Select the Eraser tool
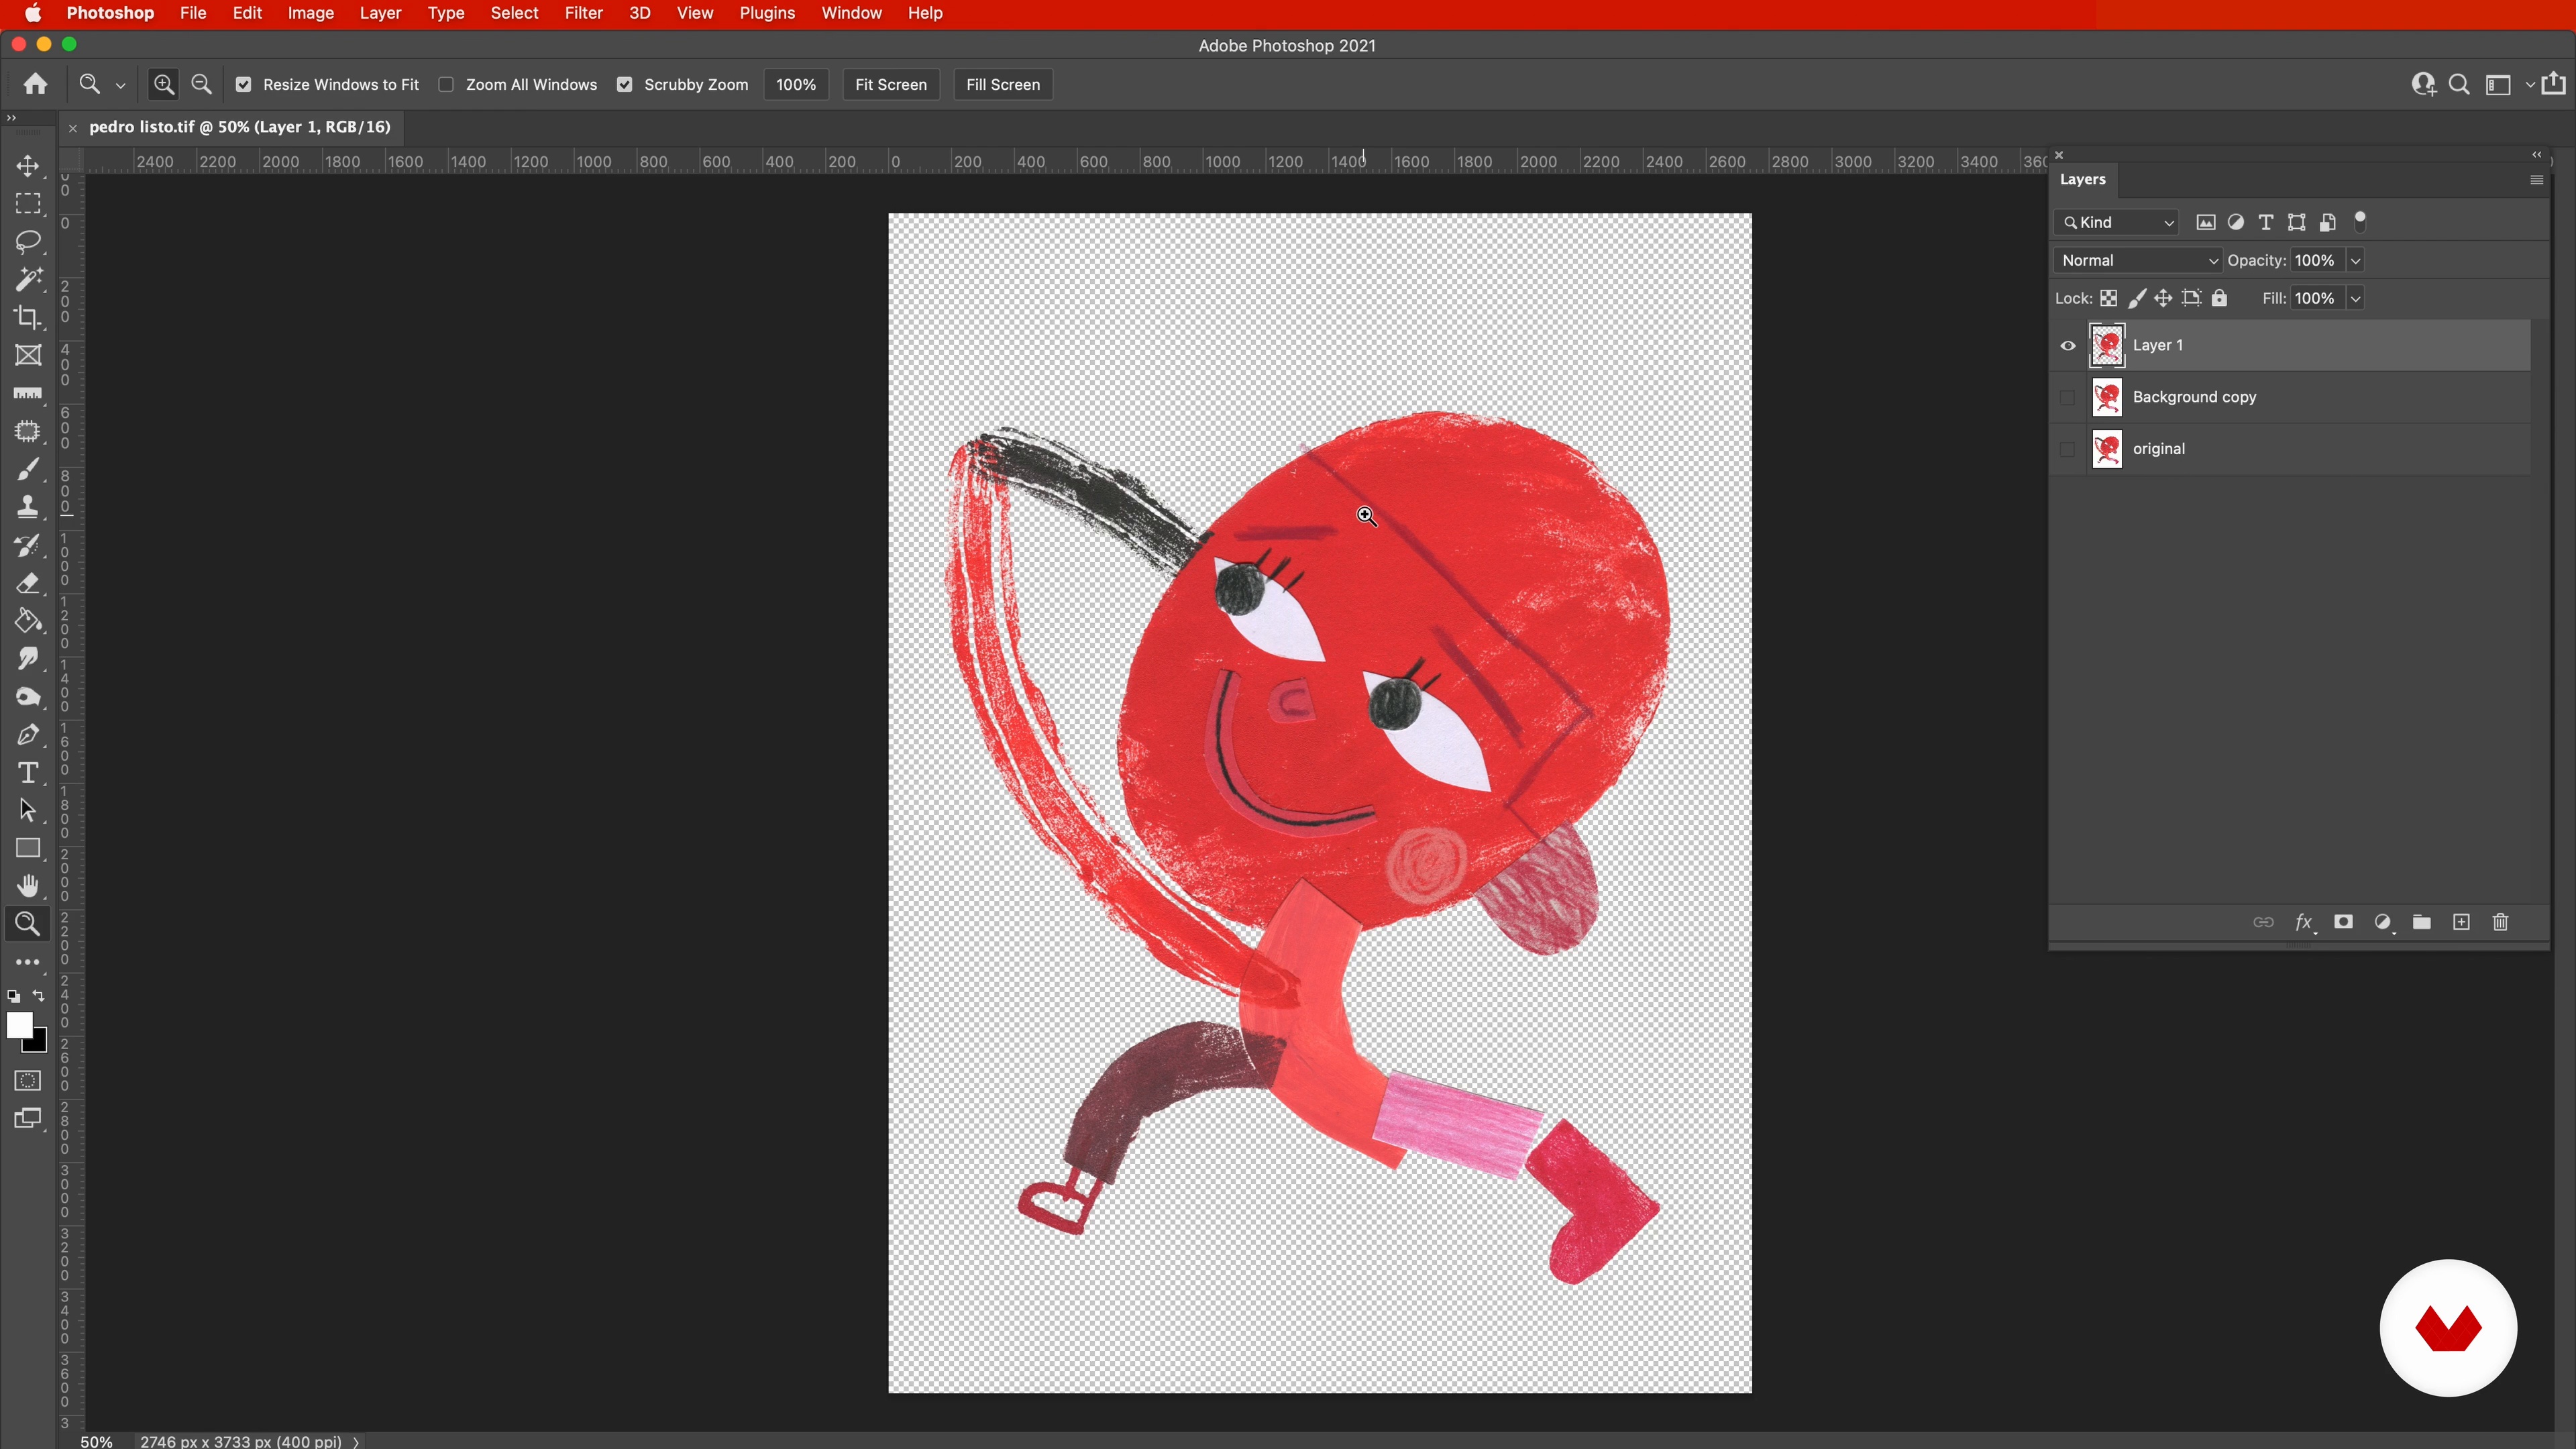Viewport: 2576px width, 1449px height. tap(28, 583)
